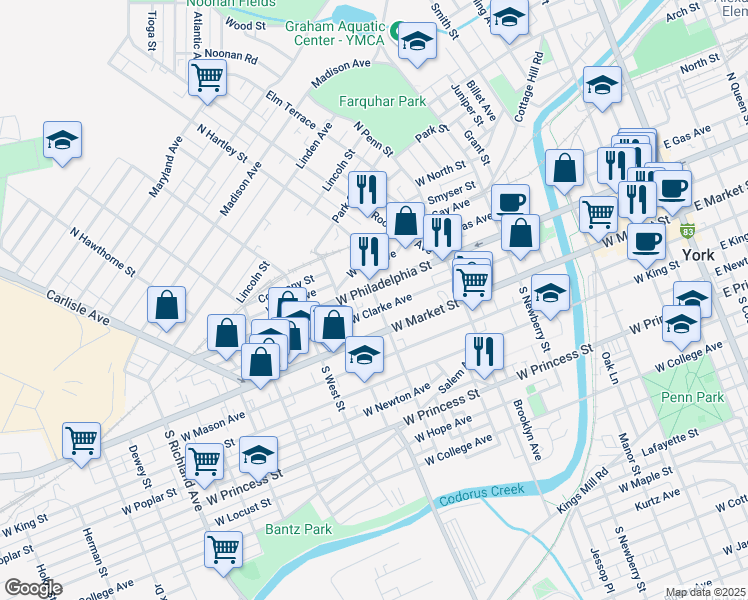
Task: Open the restaurant marker by Lincoln St
Action: [367, 191]
